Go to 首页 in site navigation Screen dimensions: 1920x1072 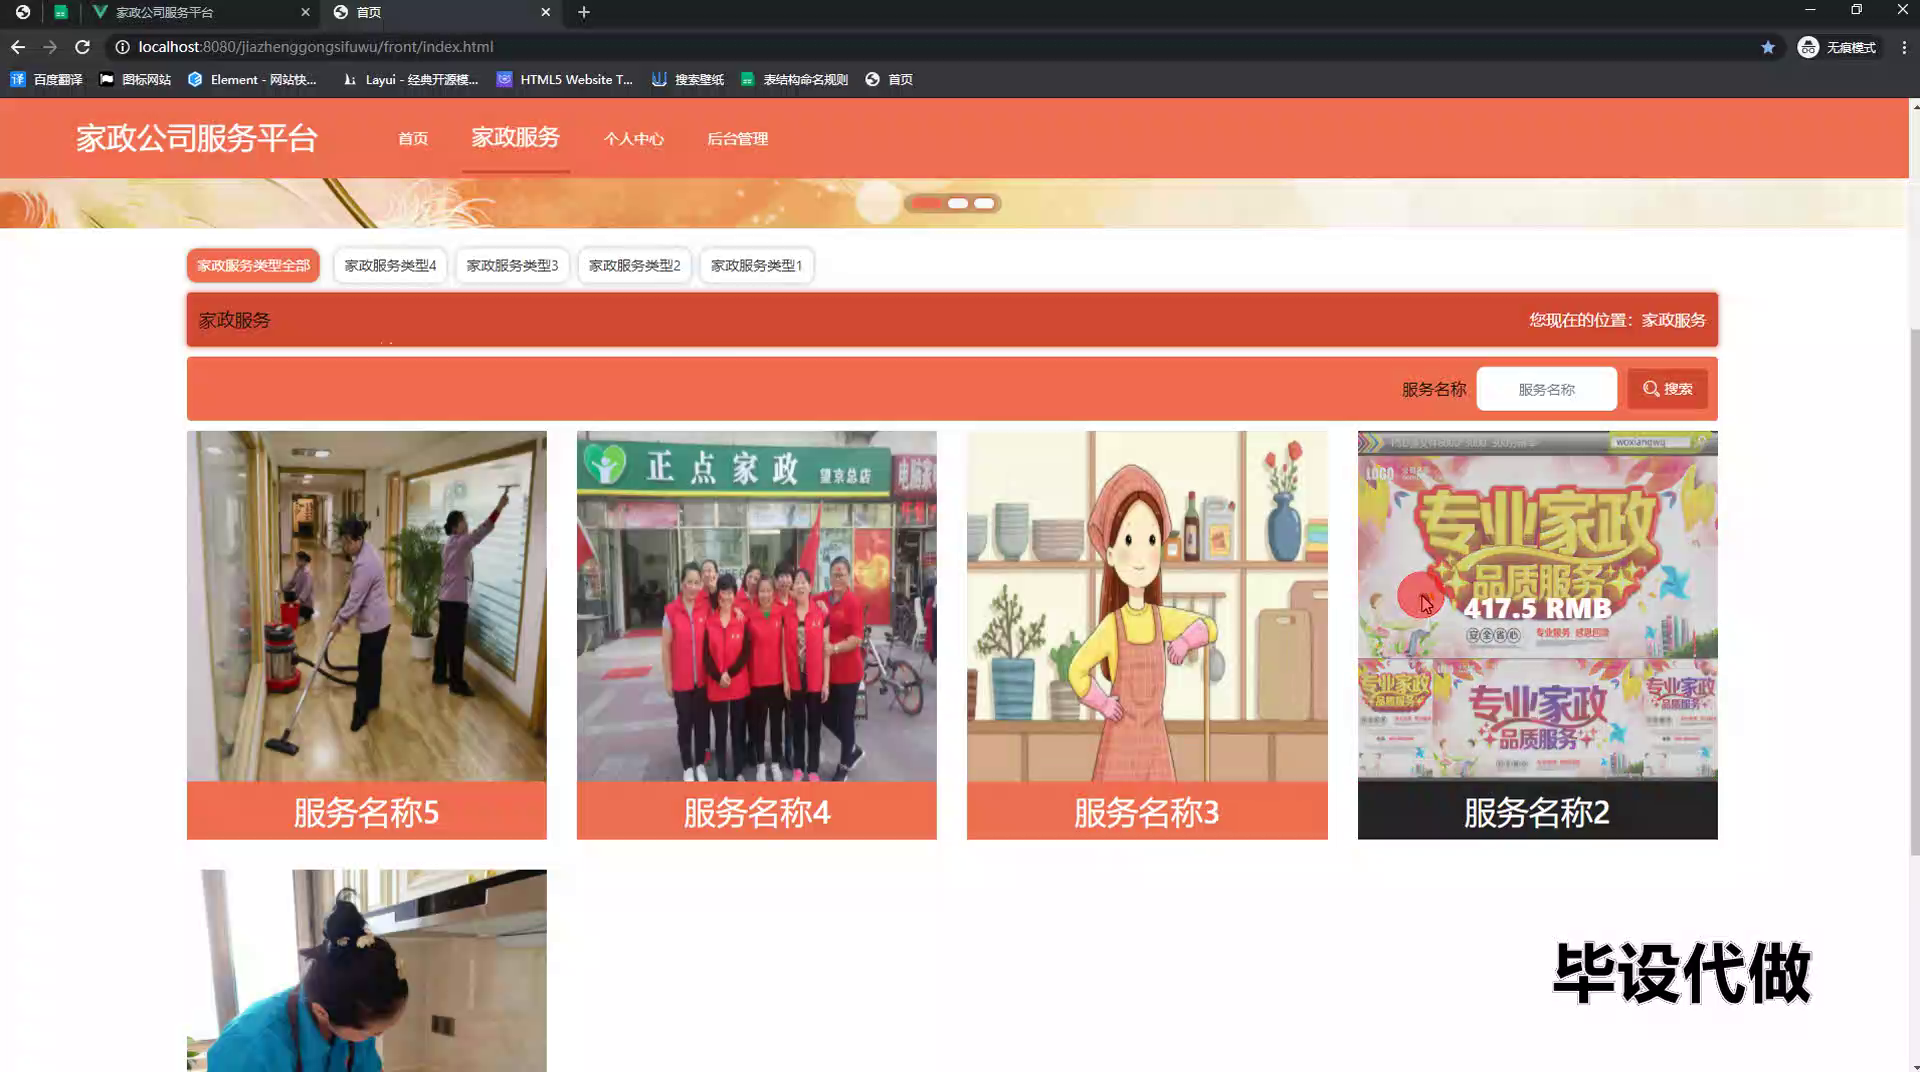[413, 139]
